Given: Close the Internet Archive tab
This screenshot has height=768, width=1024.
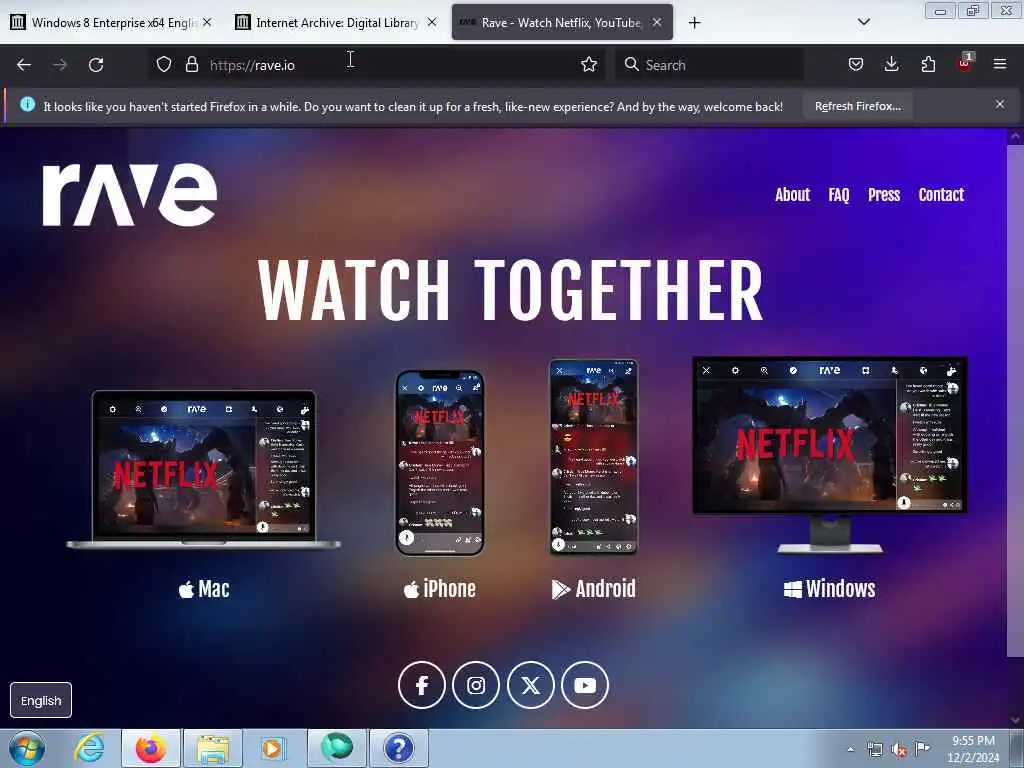Looking at the screenshot, I should pyautogui.click(x=432, y=22).
